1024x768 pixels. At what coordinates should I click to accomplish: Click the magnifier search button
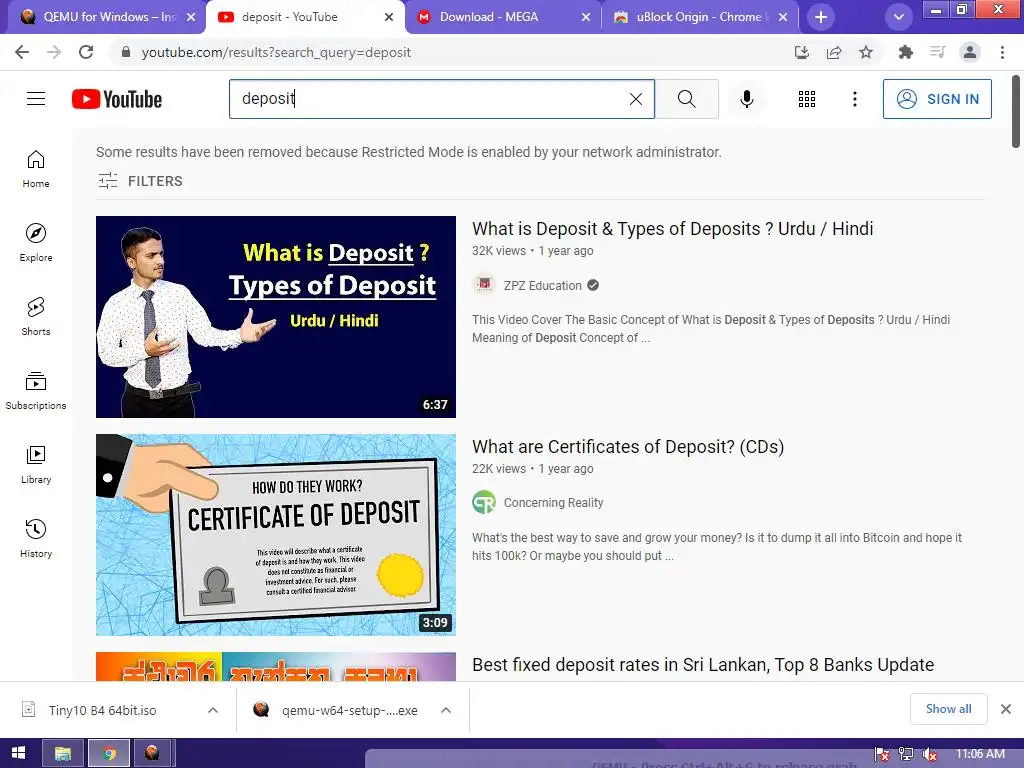[686, 99]
